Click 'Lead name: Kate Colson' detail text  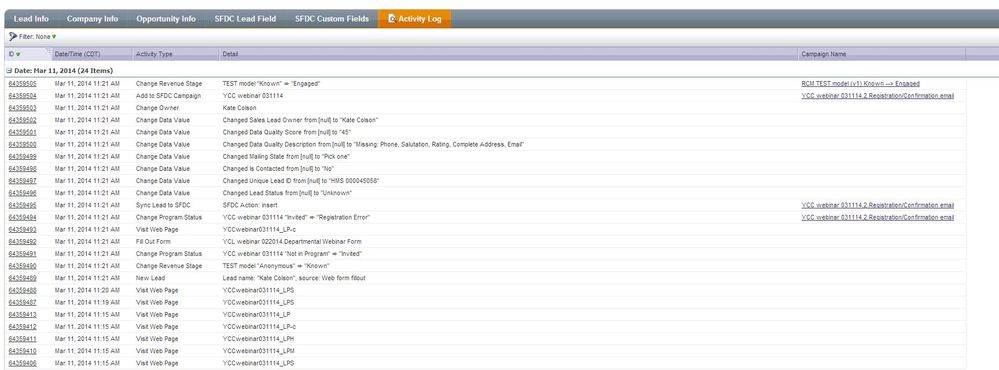coord(294,278)
